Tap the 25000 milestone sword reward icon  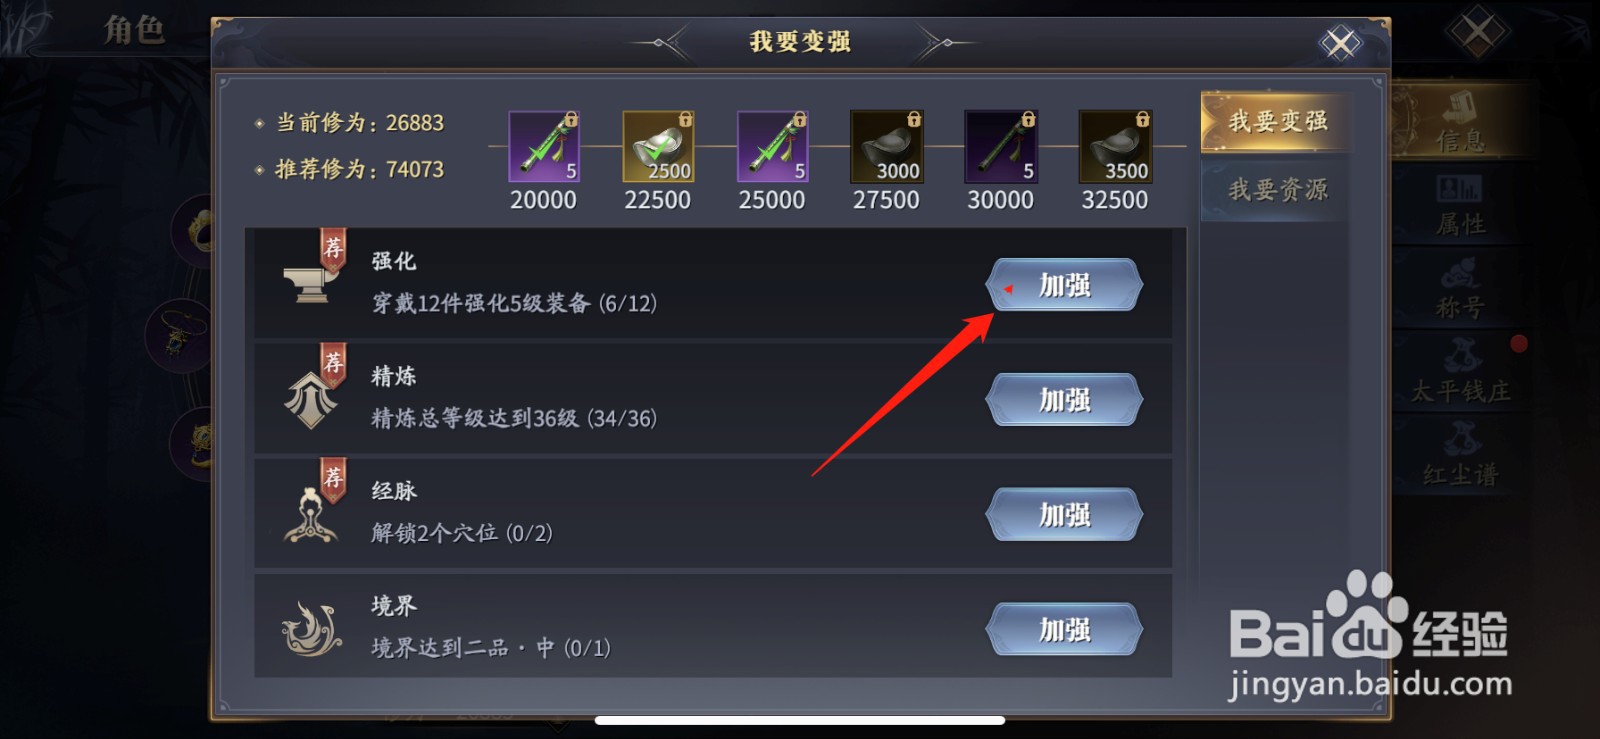coord(772,146)
